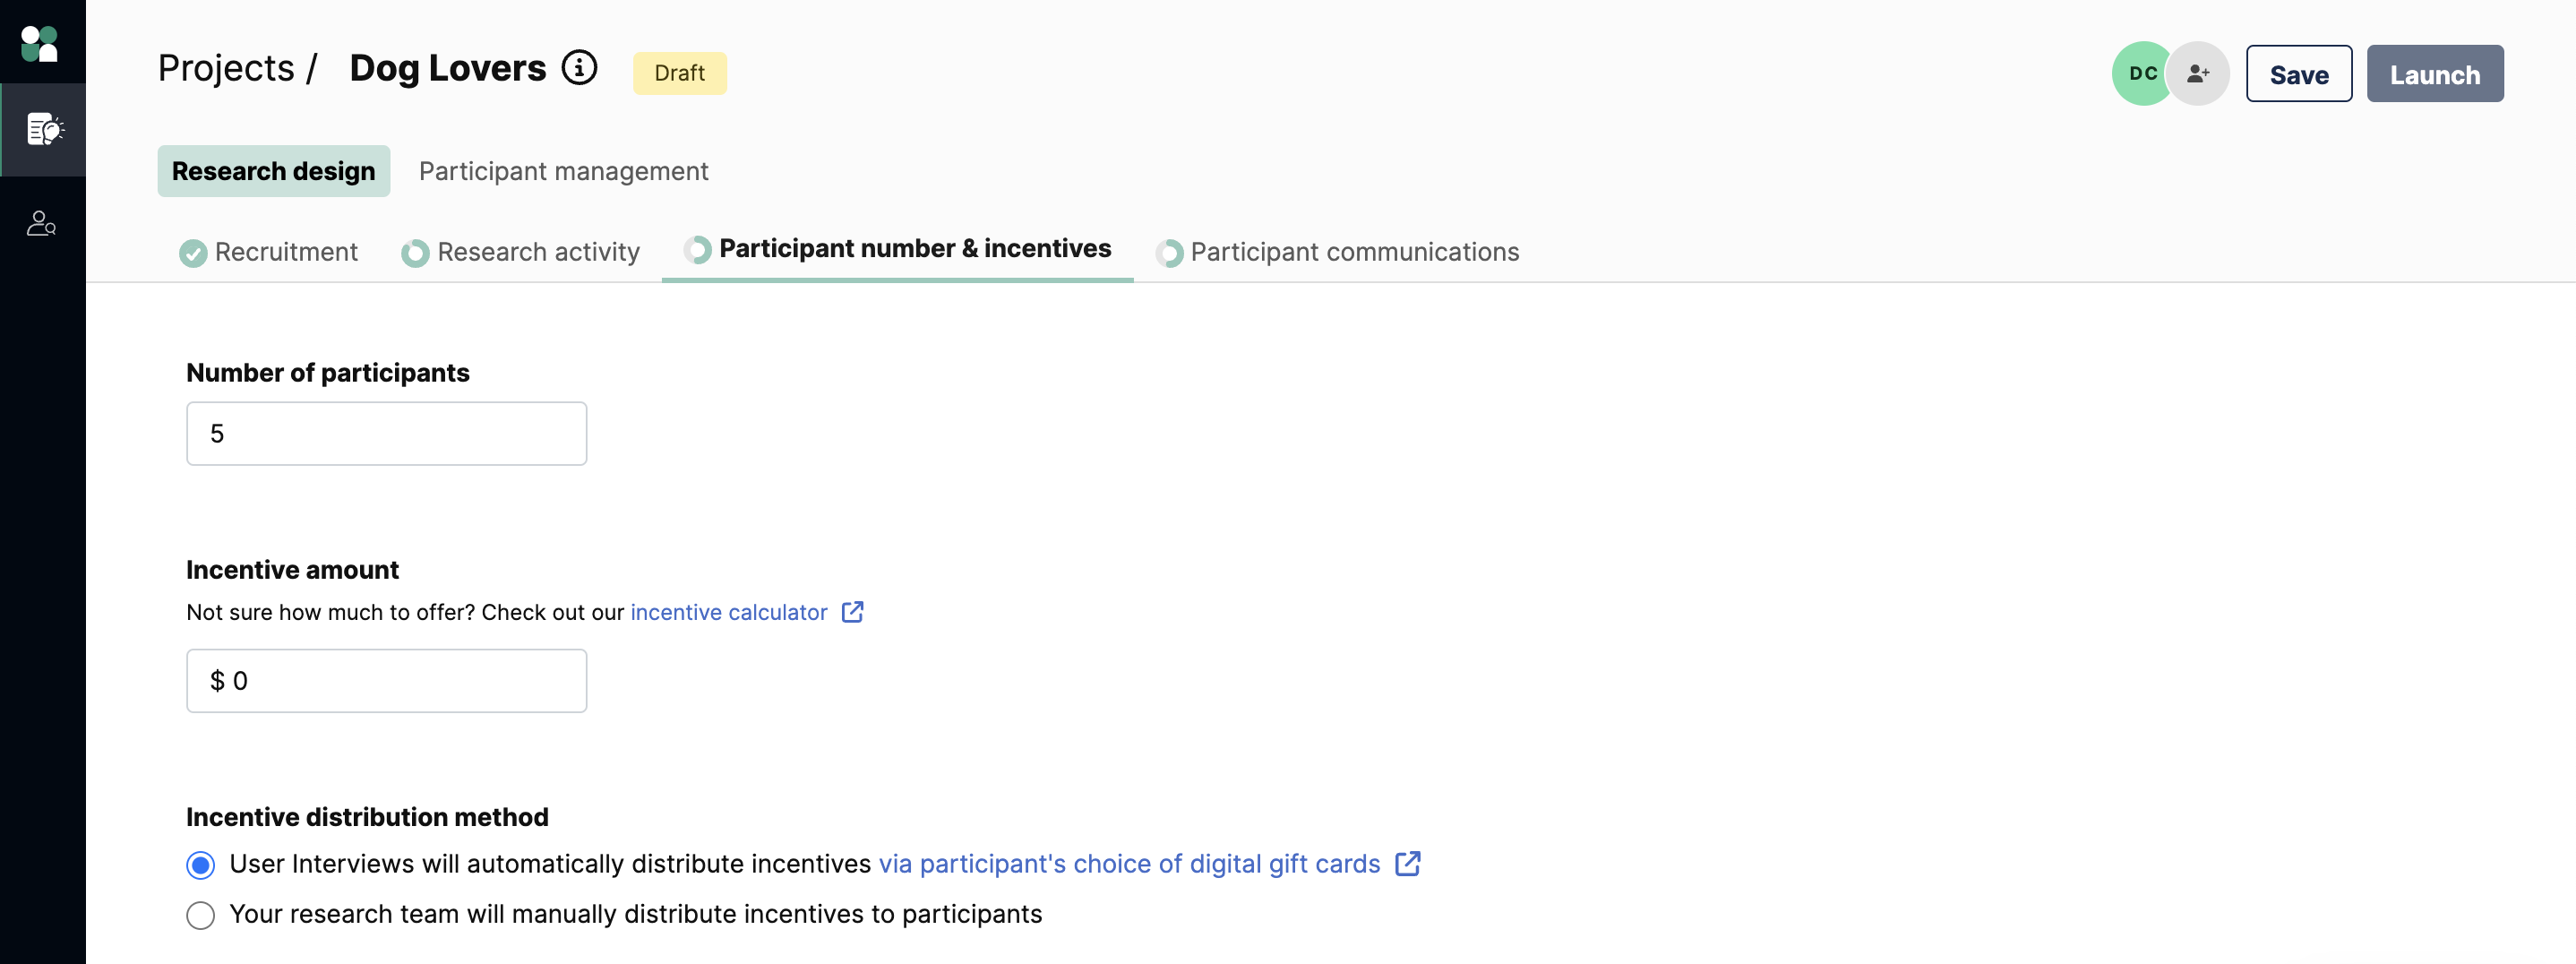2576x964 pixels.
Task: Open the Research activity step tab
Action: pos(520,252)
